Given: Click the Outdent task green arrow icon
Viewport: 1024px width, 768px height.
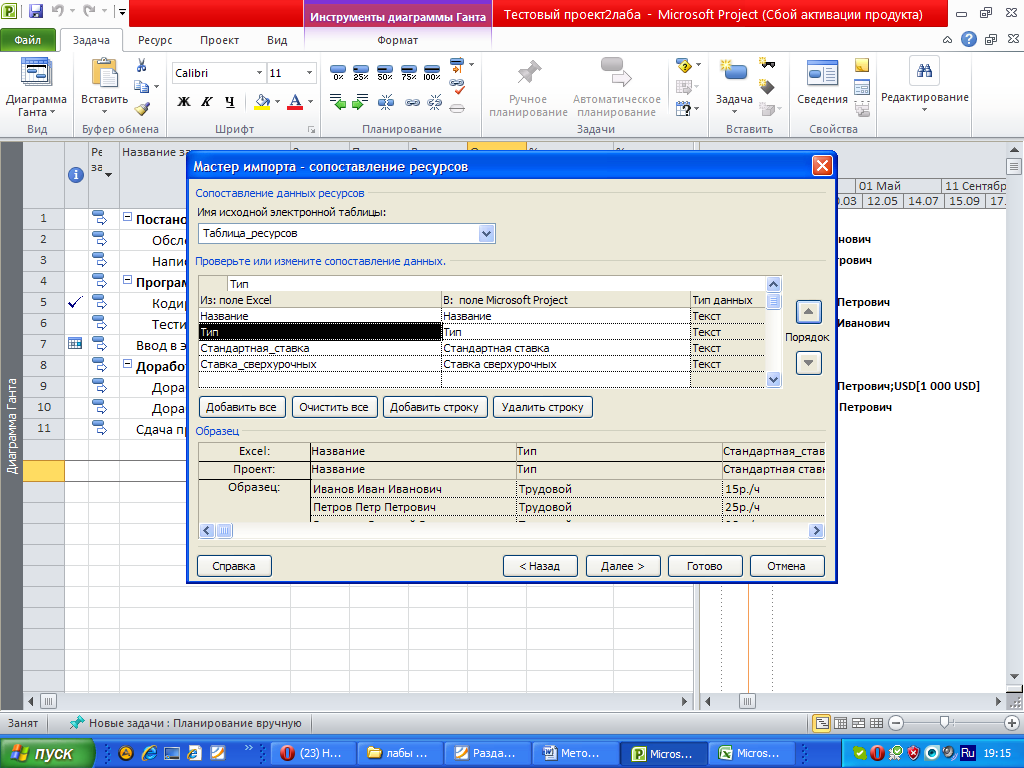Looking at the screenshot, I should (338, 102).
